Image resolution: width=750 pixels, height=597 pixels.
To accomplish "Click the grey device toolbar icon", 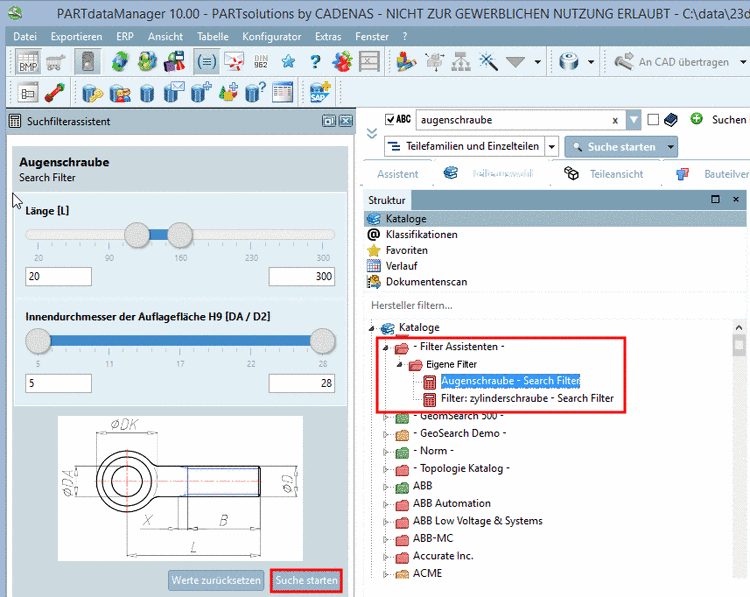I will pyautogui.click(x=88, y=62).
